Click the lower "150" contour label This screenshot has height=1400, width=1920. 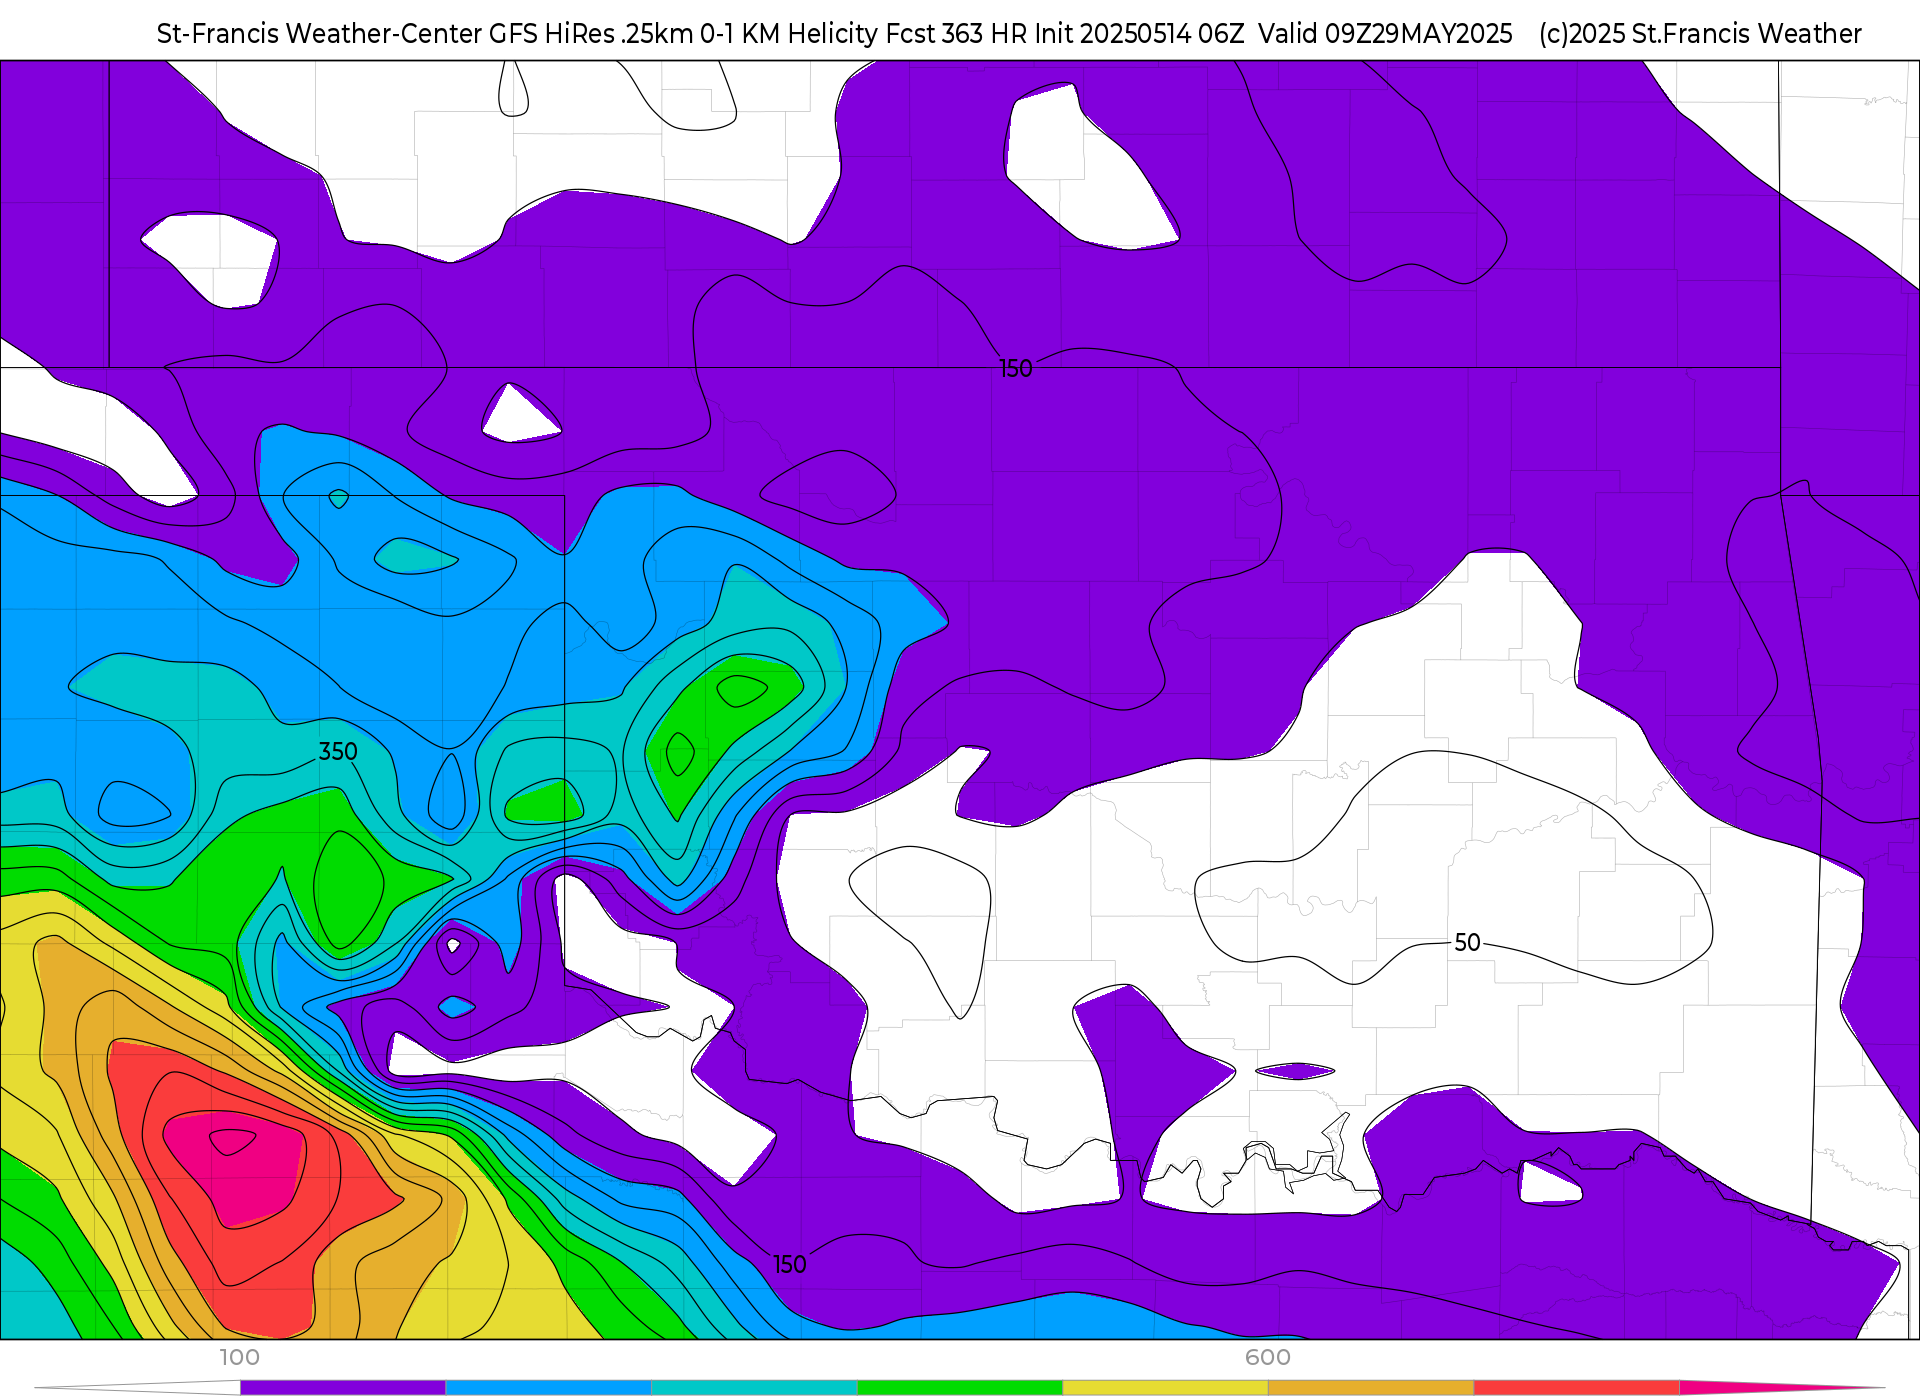click(790, 1265)
